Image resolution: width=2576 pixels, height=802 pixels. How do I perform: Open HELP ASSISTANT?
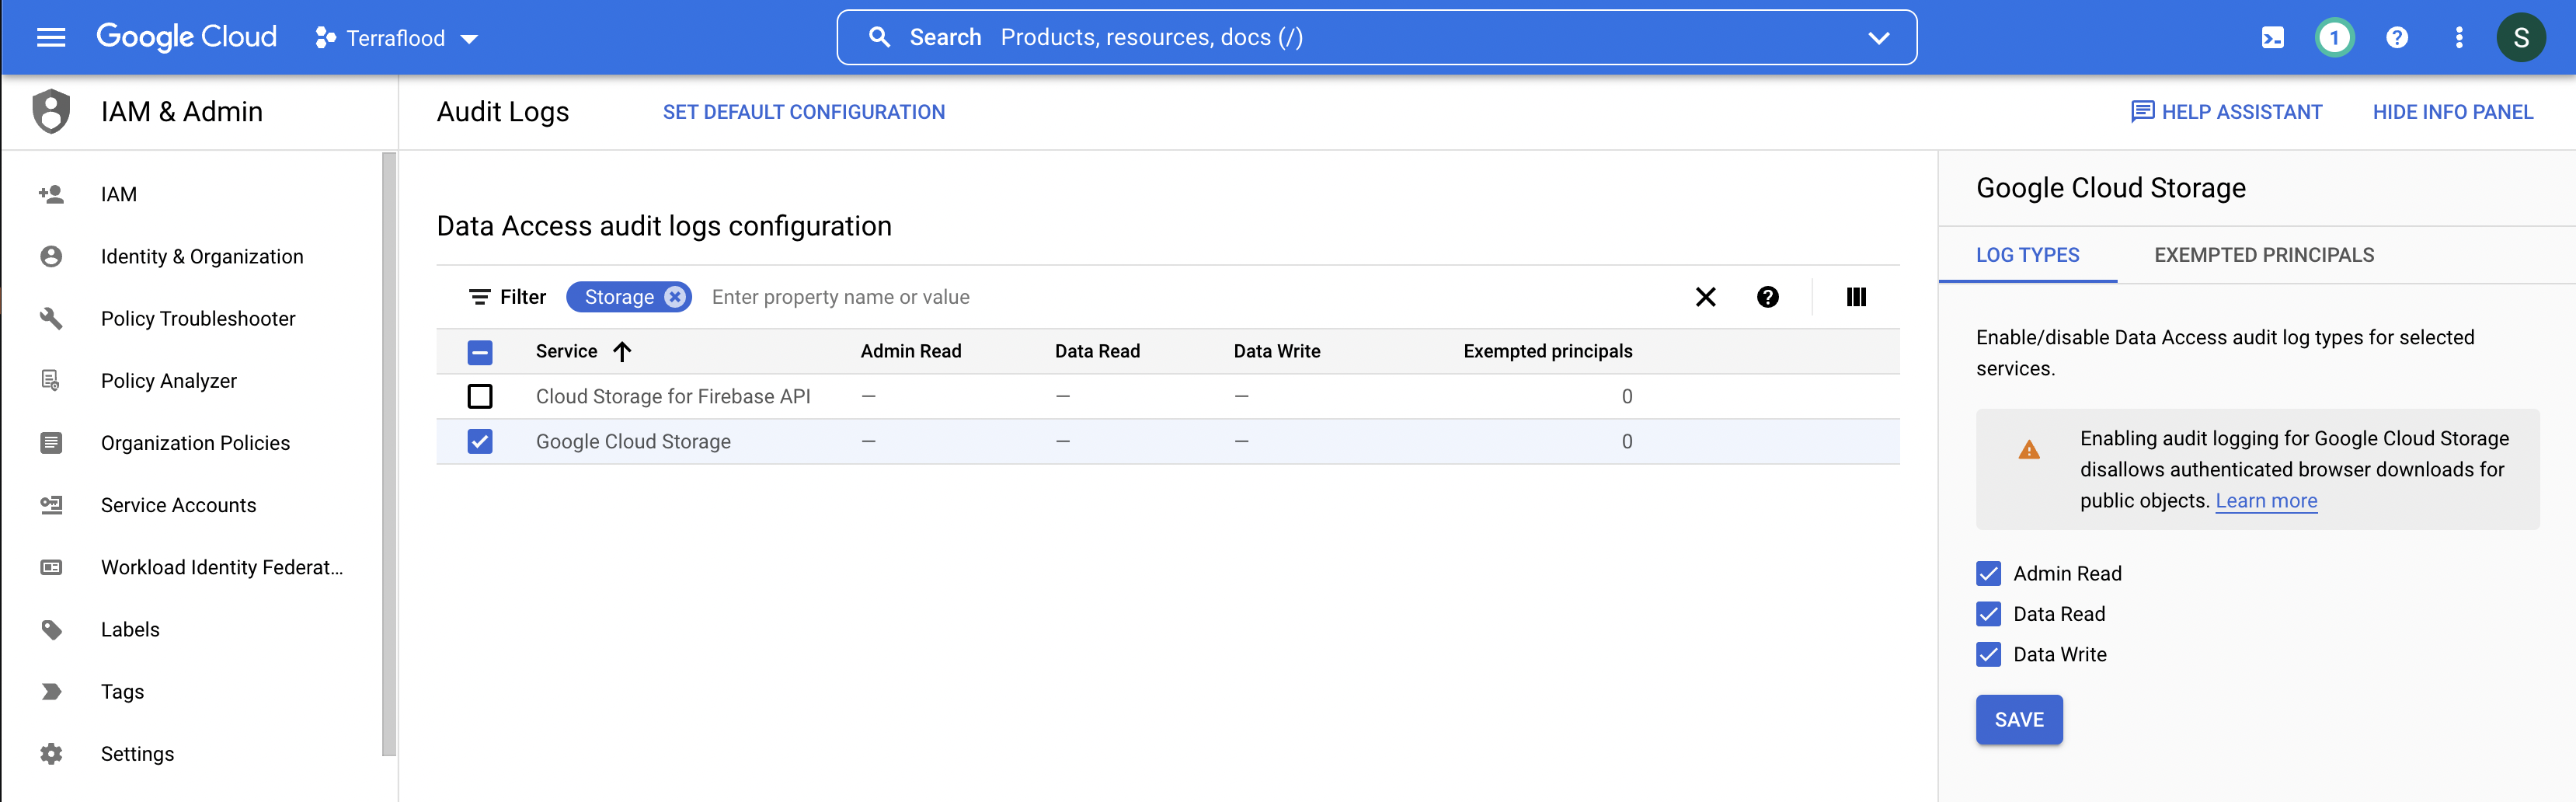click(2226, 112)
